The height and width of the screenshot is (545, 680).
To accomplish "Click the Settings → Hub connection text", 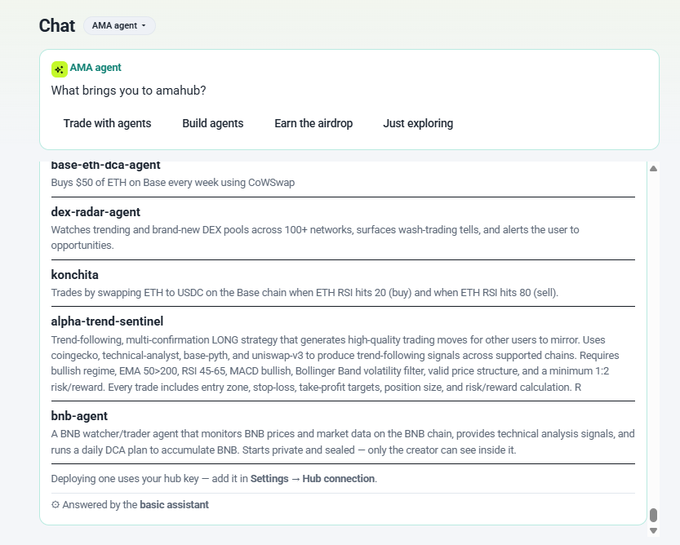I will tap(313, 479).
